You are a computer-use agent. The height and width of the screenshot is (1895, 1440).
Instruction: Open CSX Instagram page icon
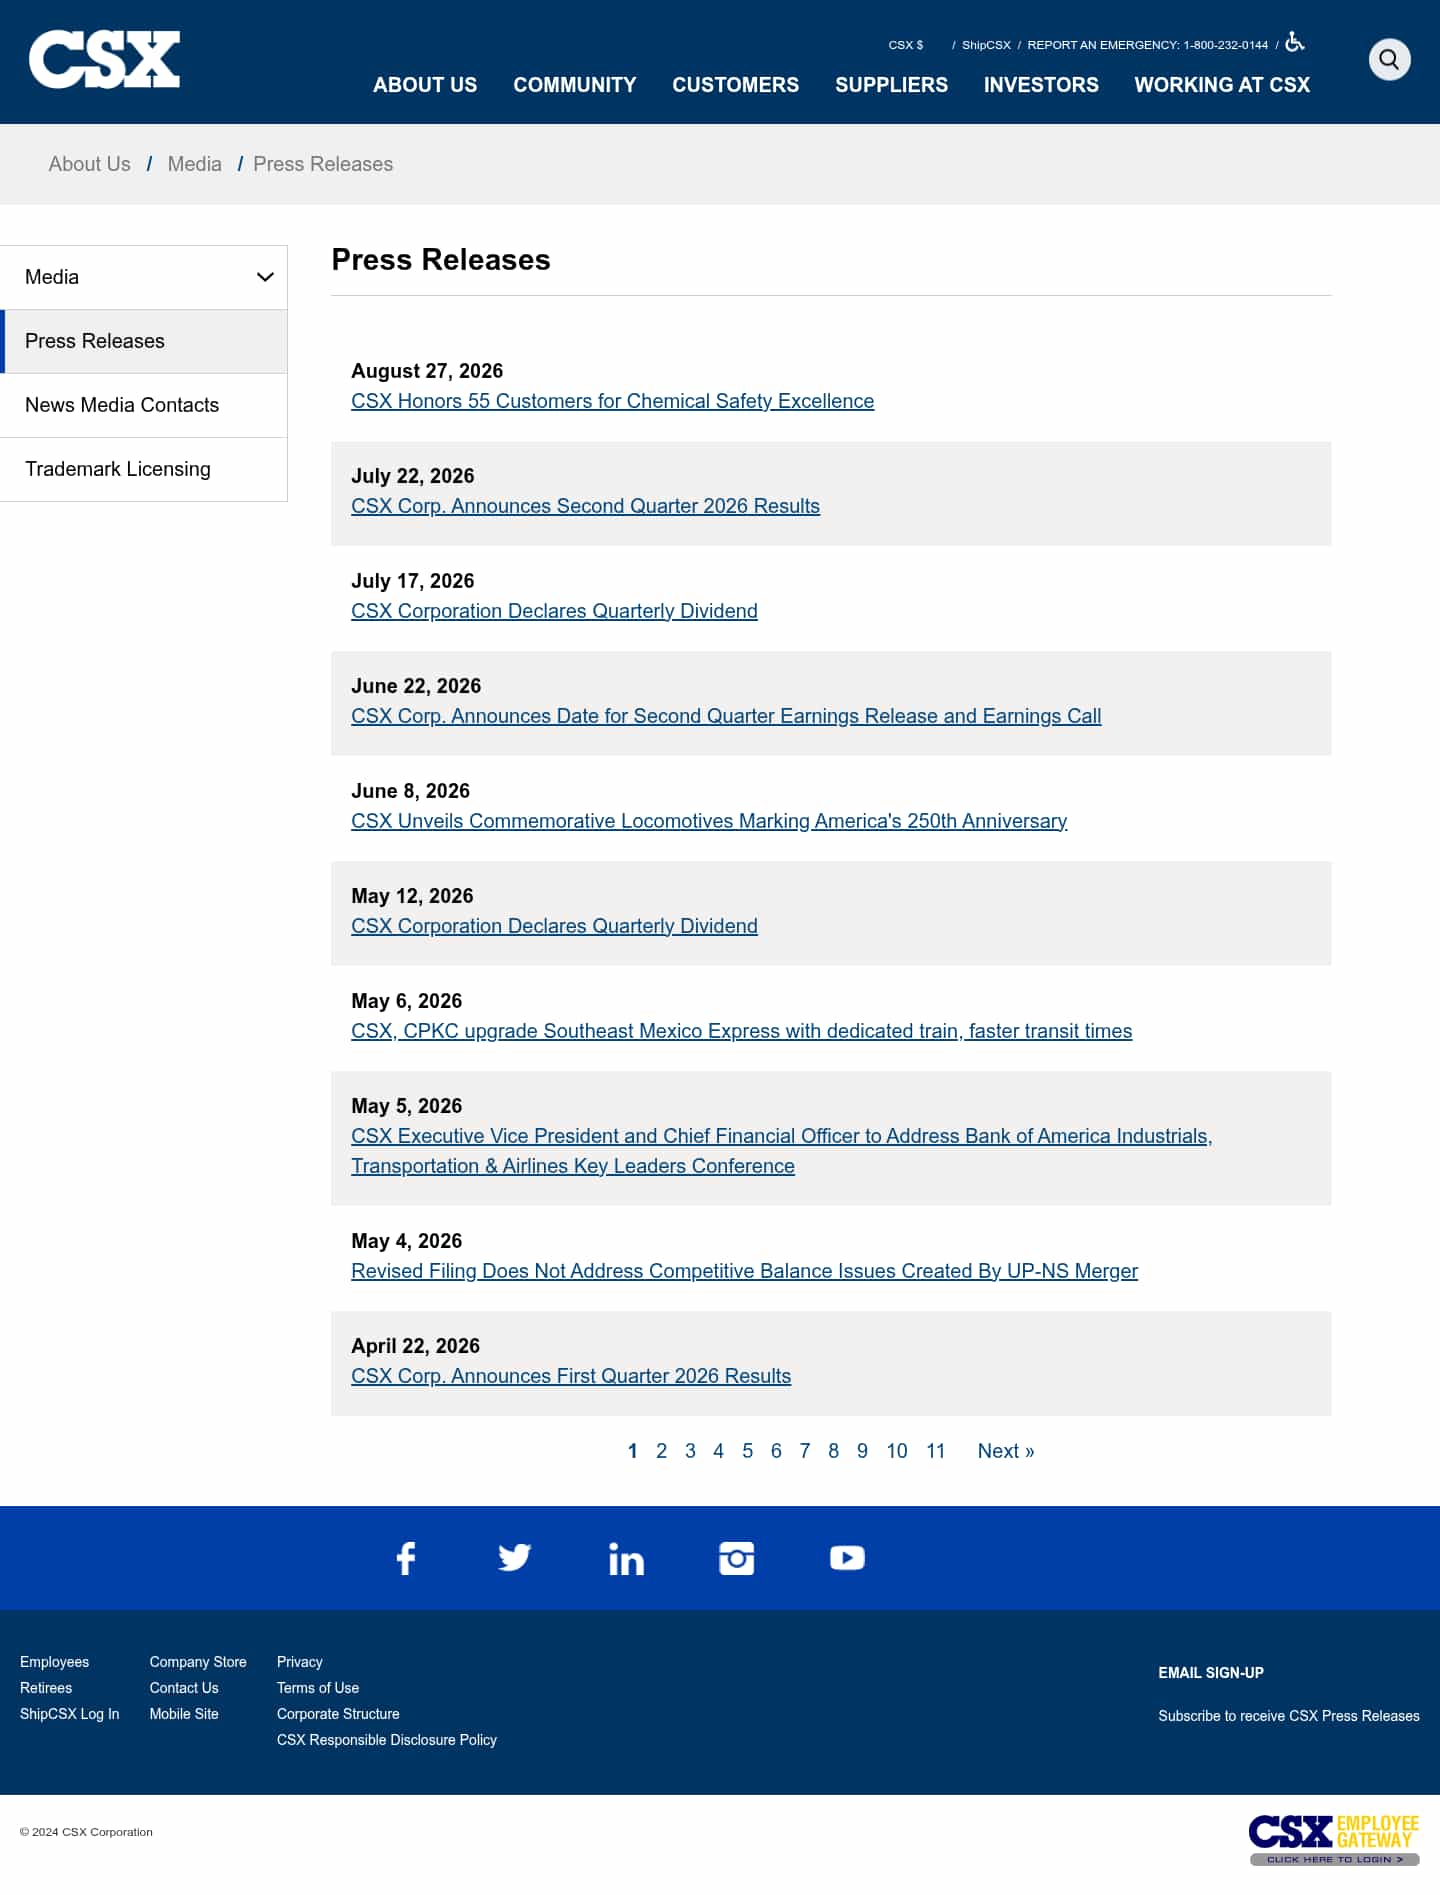point(737,1558)
